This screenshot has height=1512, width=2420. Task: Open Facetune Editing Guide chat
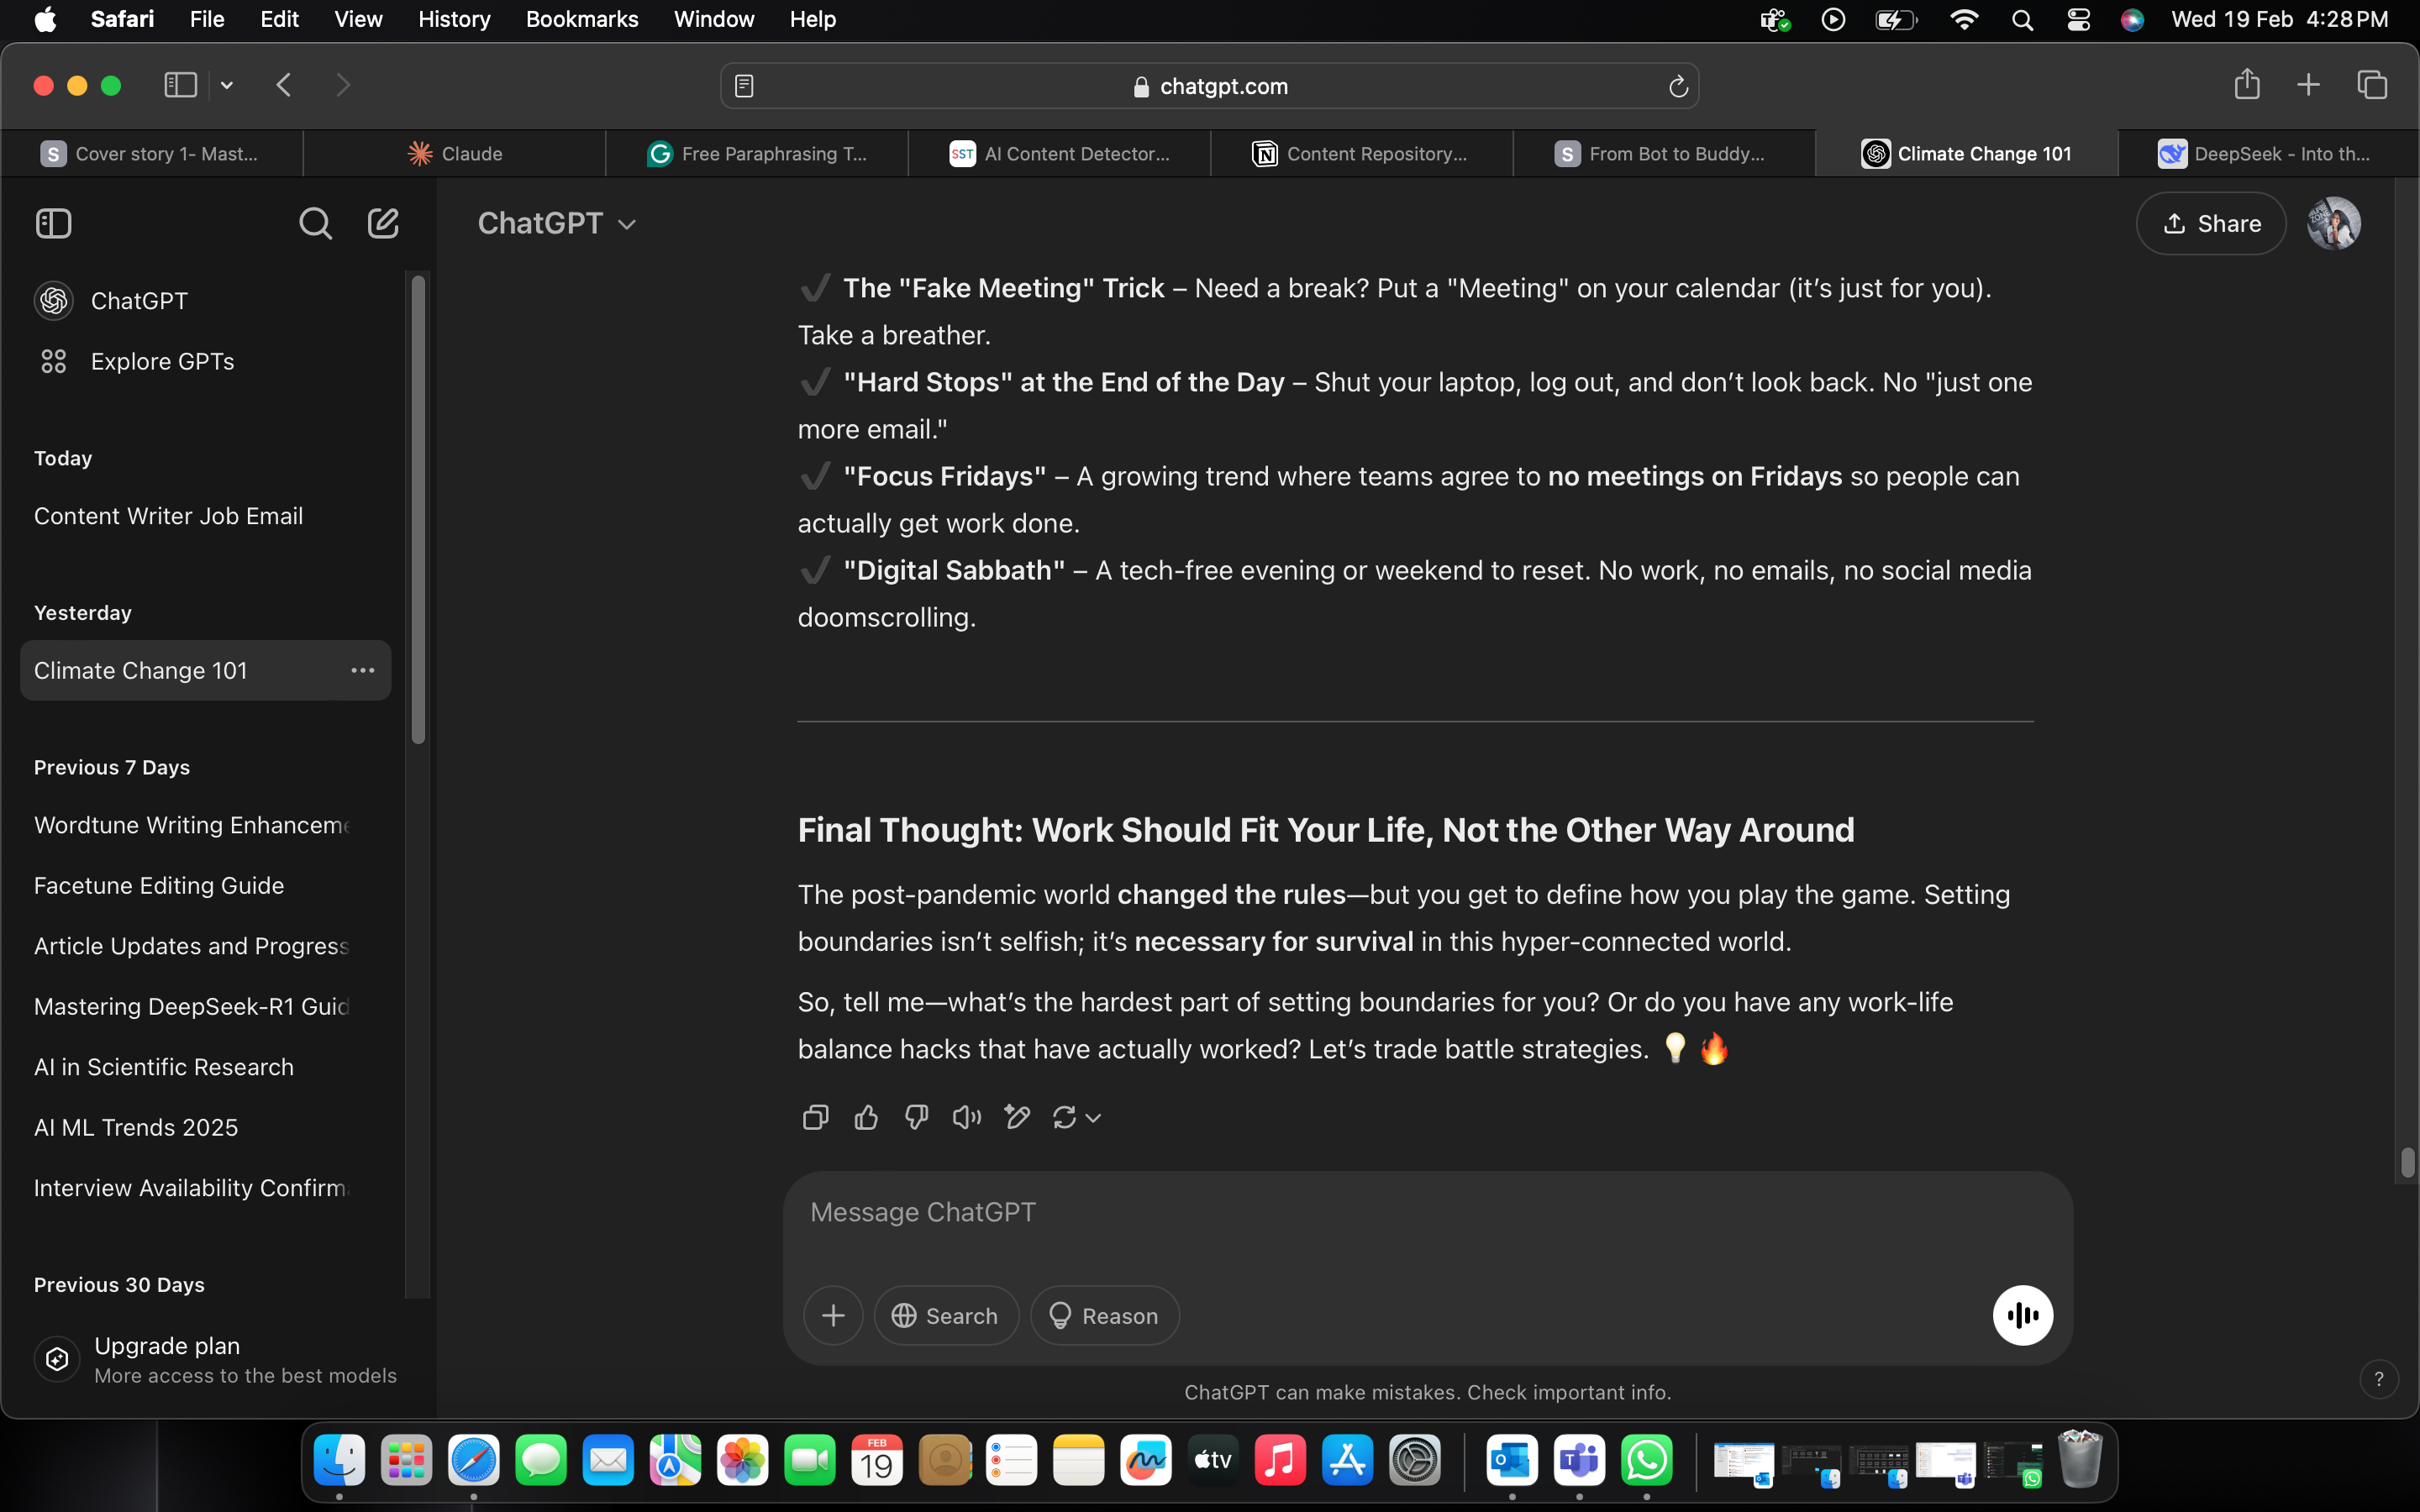[x=205, y=885]
